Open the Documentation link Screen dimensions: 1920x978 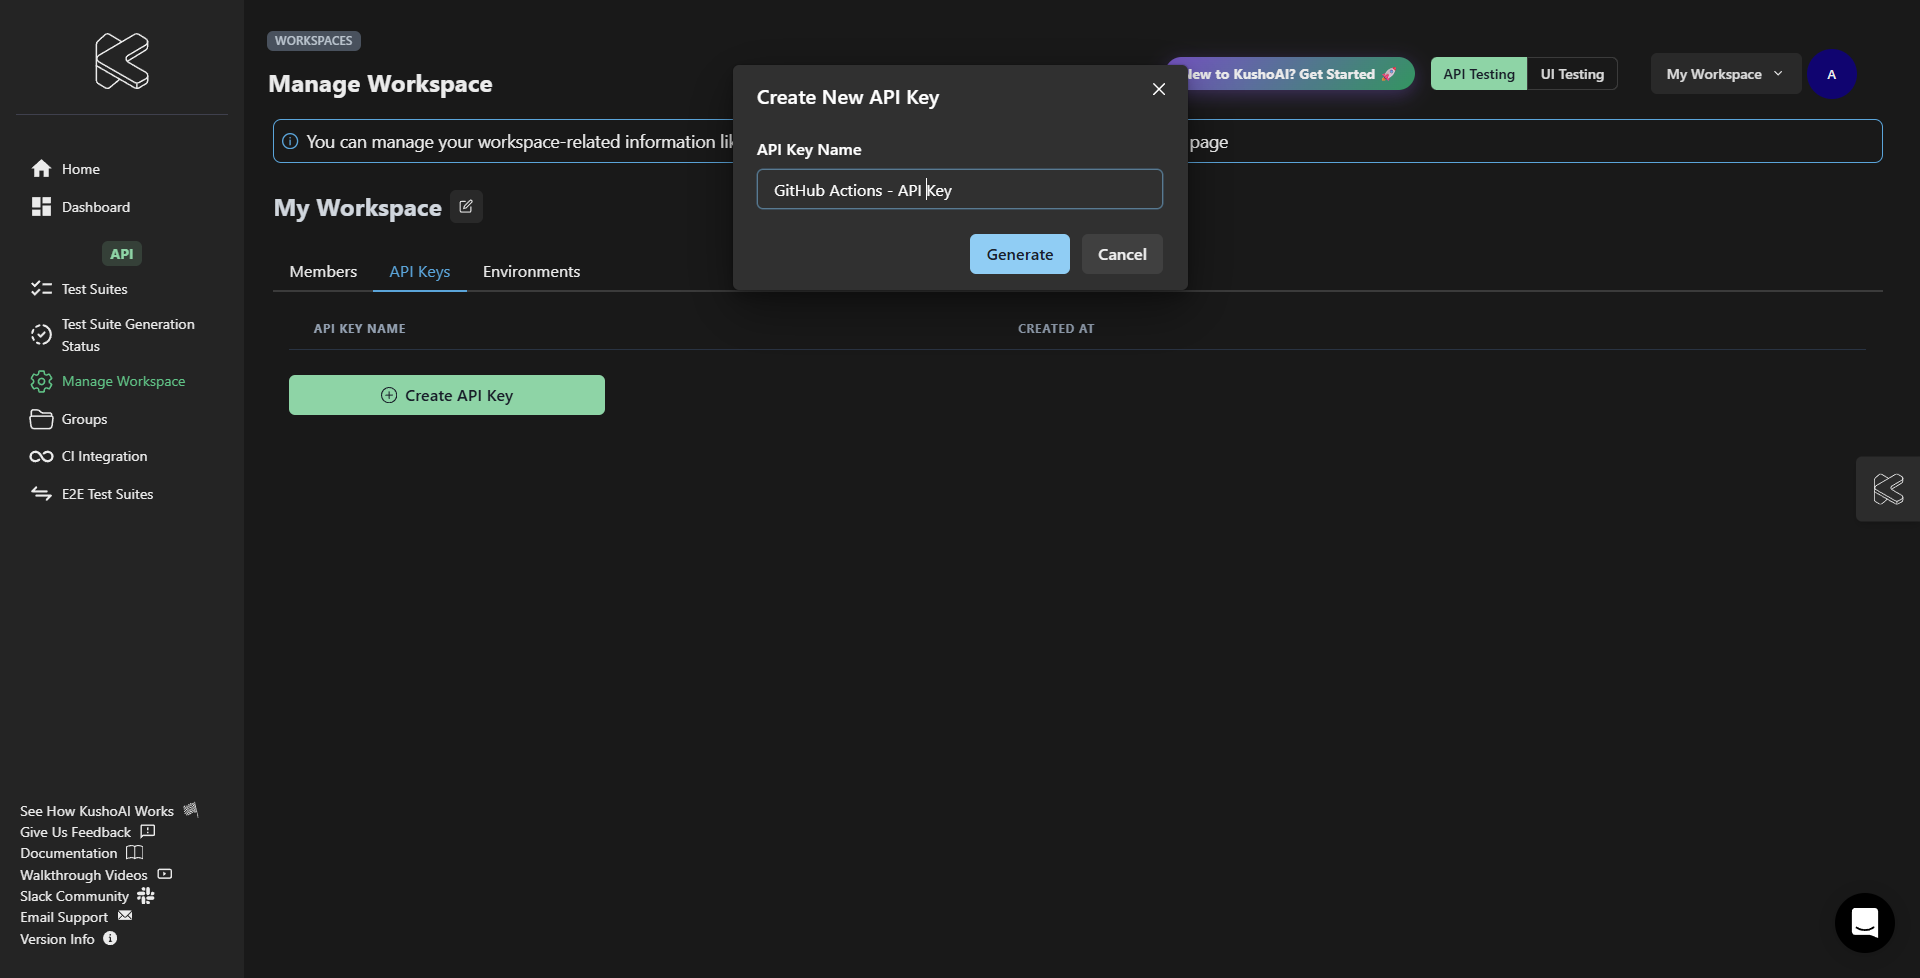(69, 853)
